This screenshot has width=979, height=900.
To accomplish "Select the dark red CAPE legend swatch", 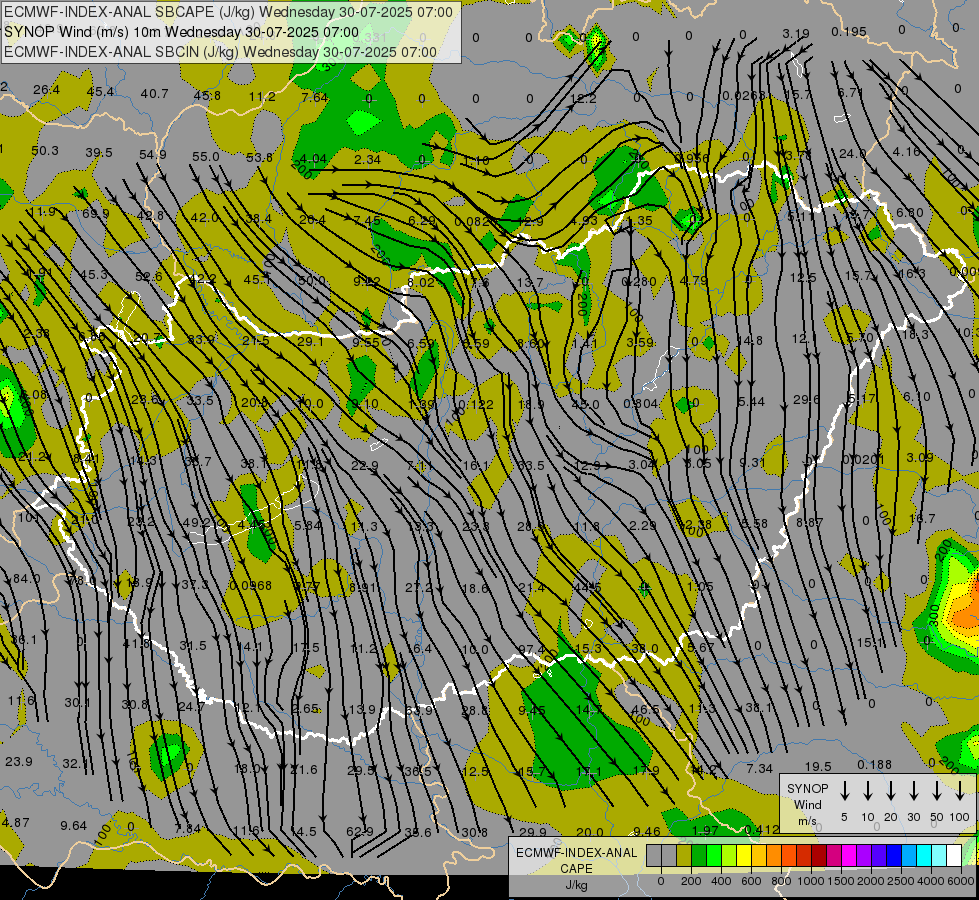I will point(819,855).
